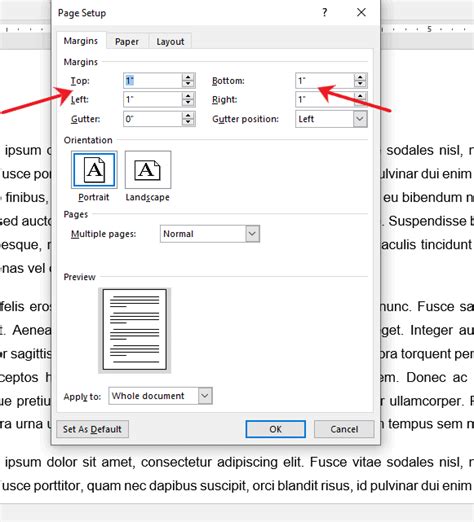Screen dimensions: 474x522
Task: Click the Left margin input field
Action: click(153, 99)
